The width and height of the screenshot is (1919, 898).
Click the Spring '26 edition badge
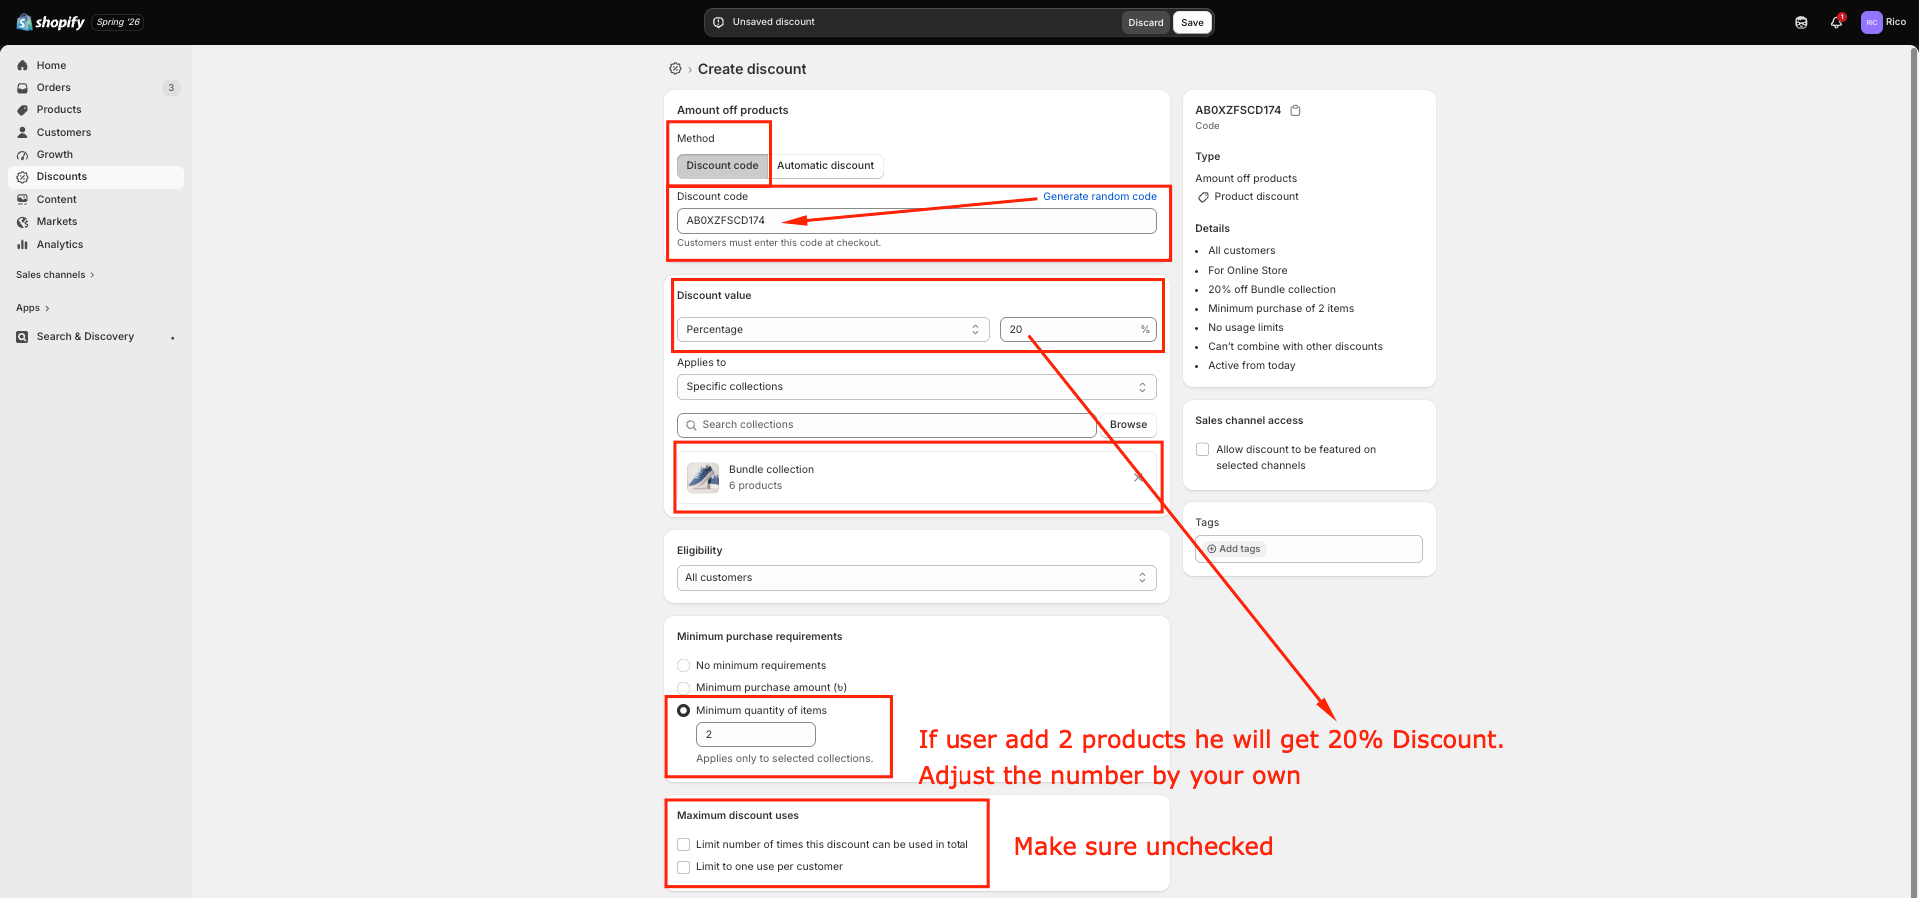[118, 22]
